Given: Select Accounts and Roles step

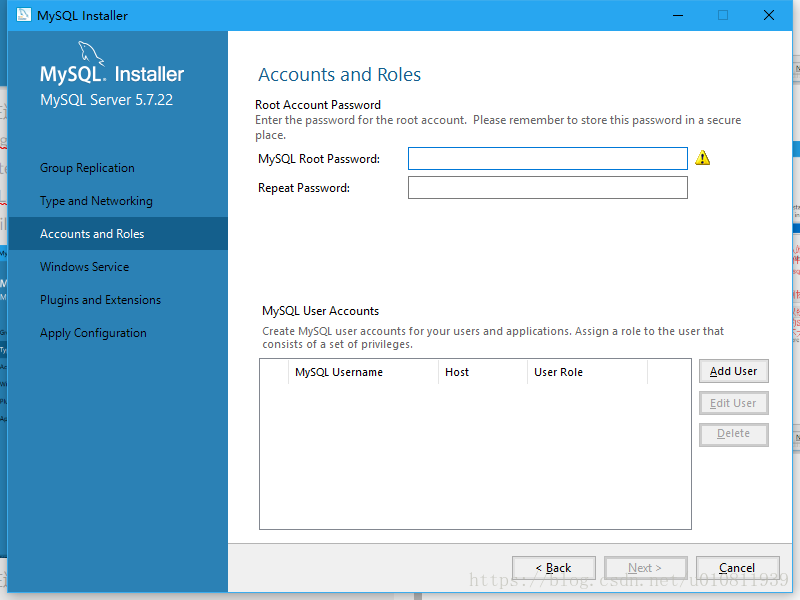Looking at the screenshot, I should 118,234.
